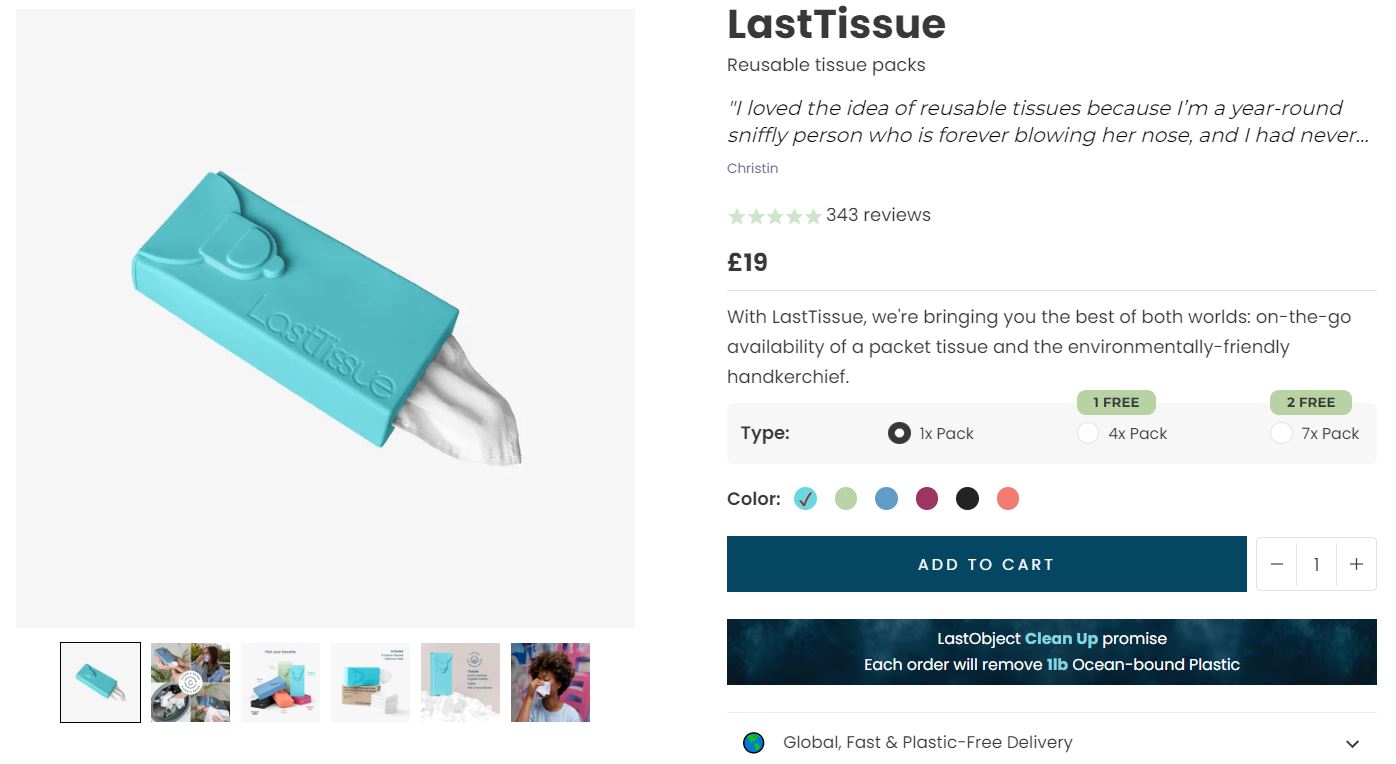The height and width of the screenshot is (764, 1396).
Task: Click the plus icon to increase quantity
Action: click(1356, 564)
